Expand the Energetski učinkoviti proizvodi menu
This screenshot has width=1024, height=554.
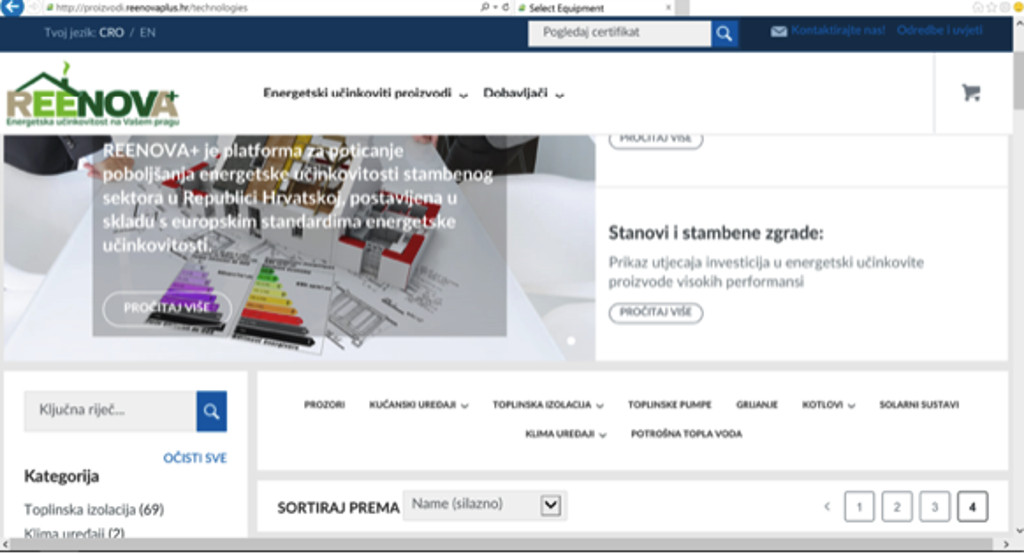365,94
